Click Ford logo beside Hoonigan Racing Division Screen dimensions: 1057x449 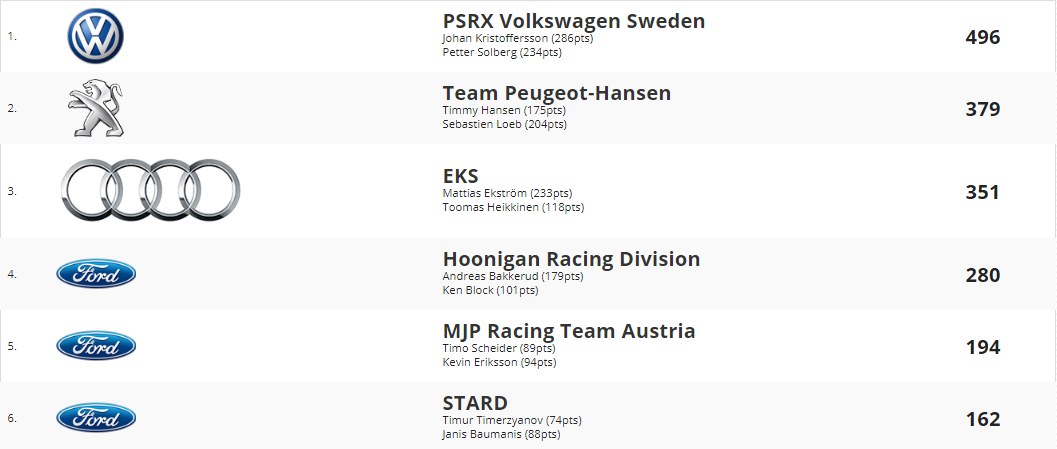(96, 274)
